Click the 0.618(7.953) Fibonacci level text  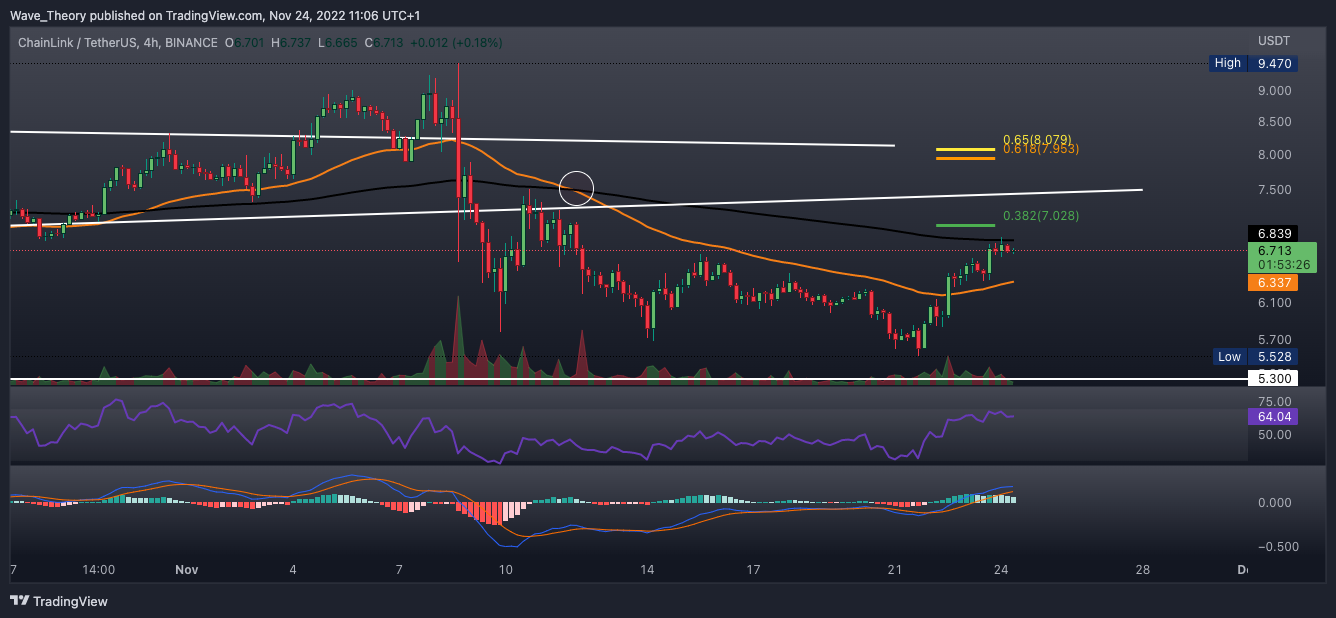[1041, 149]
